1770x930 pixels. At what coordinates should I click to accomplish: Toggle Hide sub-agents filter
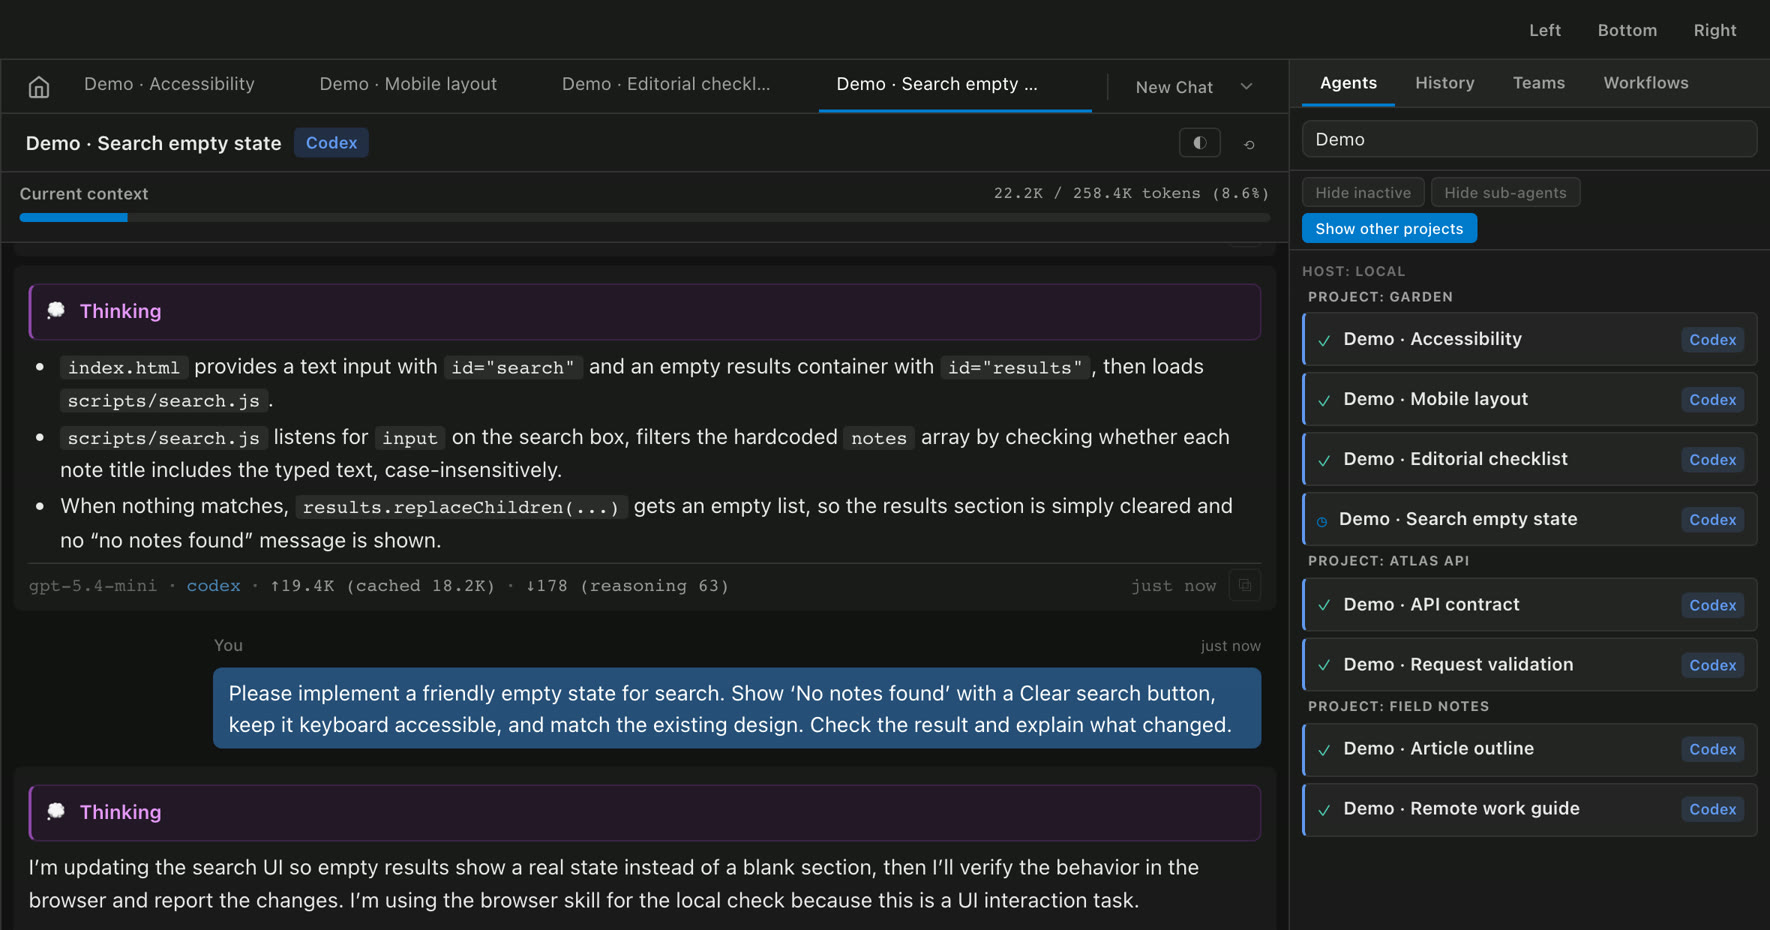point(1505,193)
